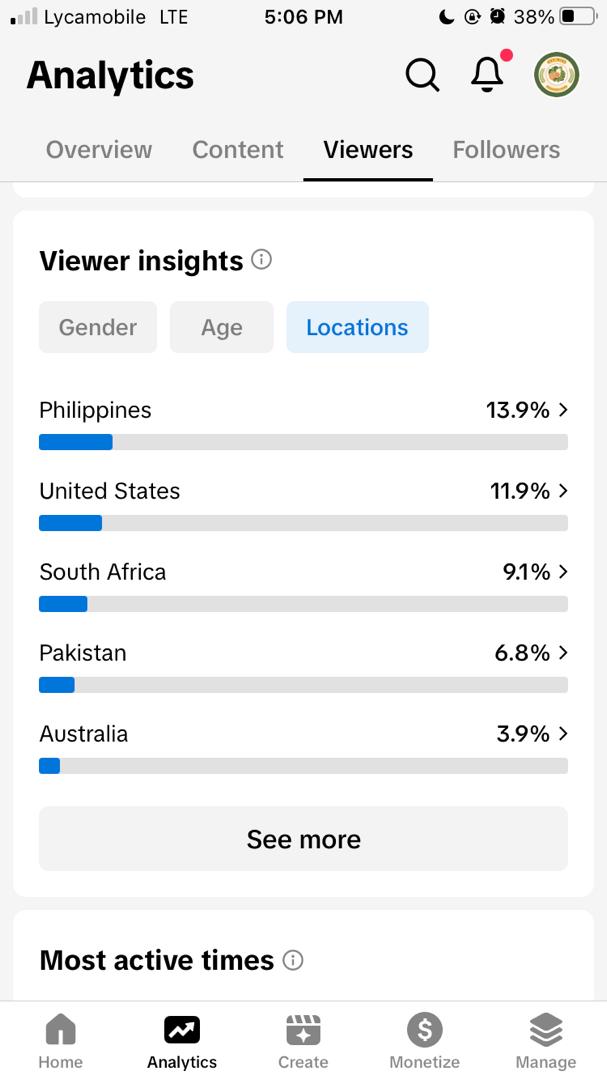The width and height of the screenshot is (607, 1080).
Task: Select the Locations filter chip
Action: (358, 327)
